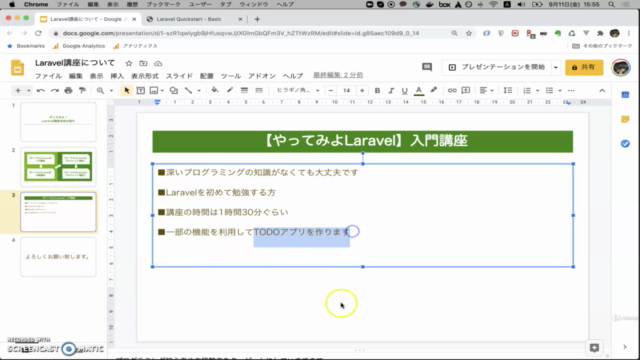Open border weight options
This screenshot has height=360, width=640.
(x=244, y=90)
